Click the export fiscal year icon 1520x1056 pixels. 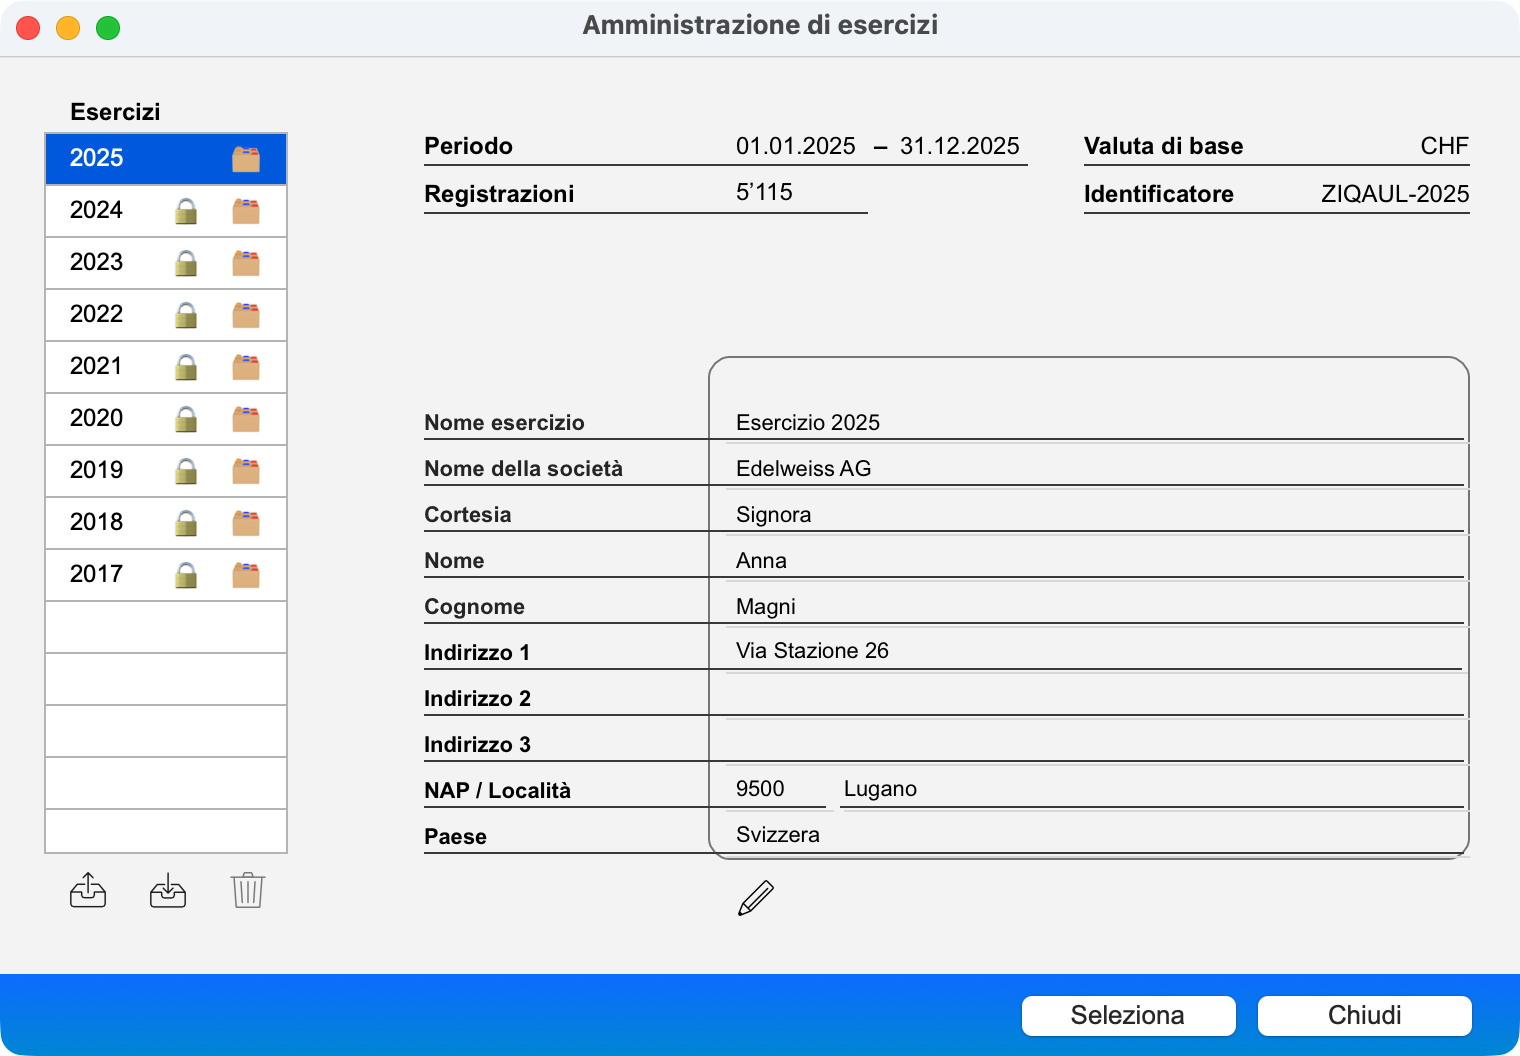[88, 890]
